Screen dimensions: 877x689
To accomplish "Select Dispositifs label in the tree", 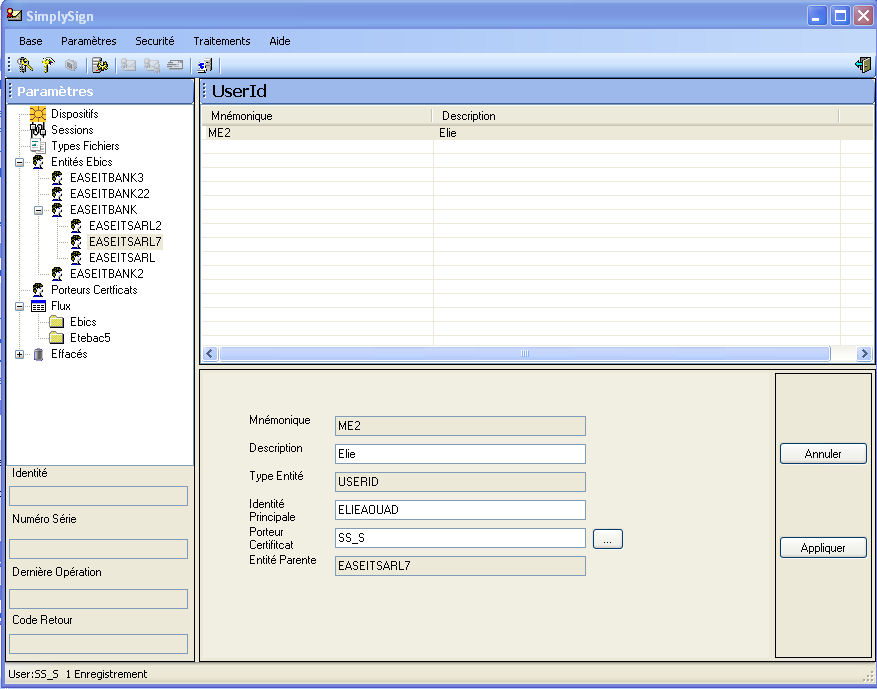I will coord(74,114).
